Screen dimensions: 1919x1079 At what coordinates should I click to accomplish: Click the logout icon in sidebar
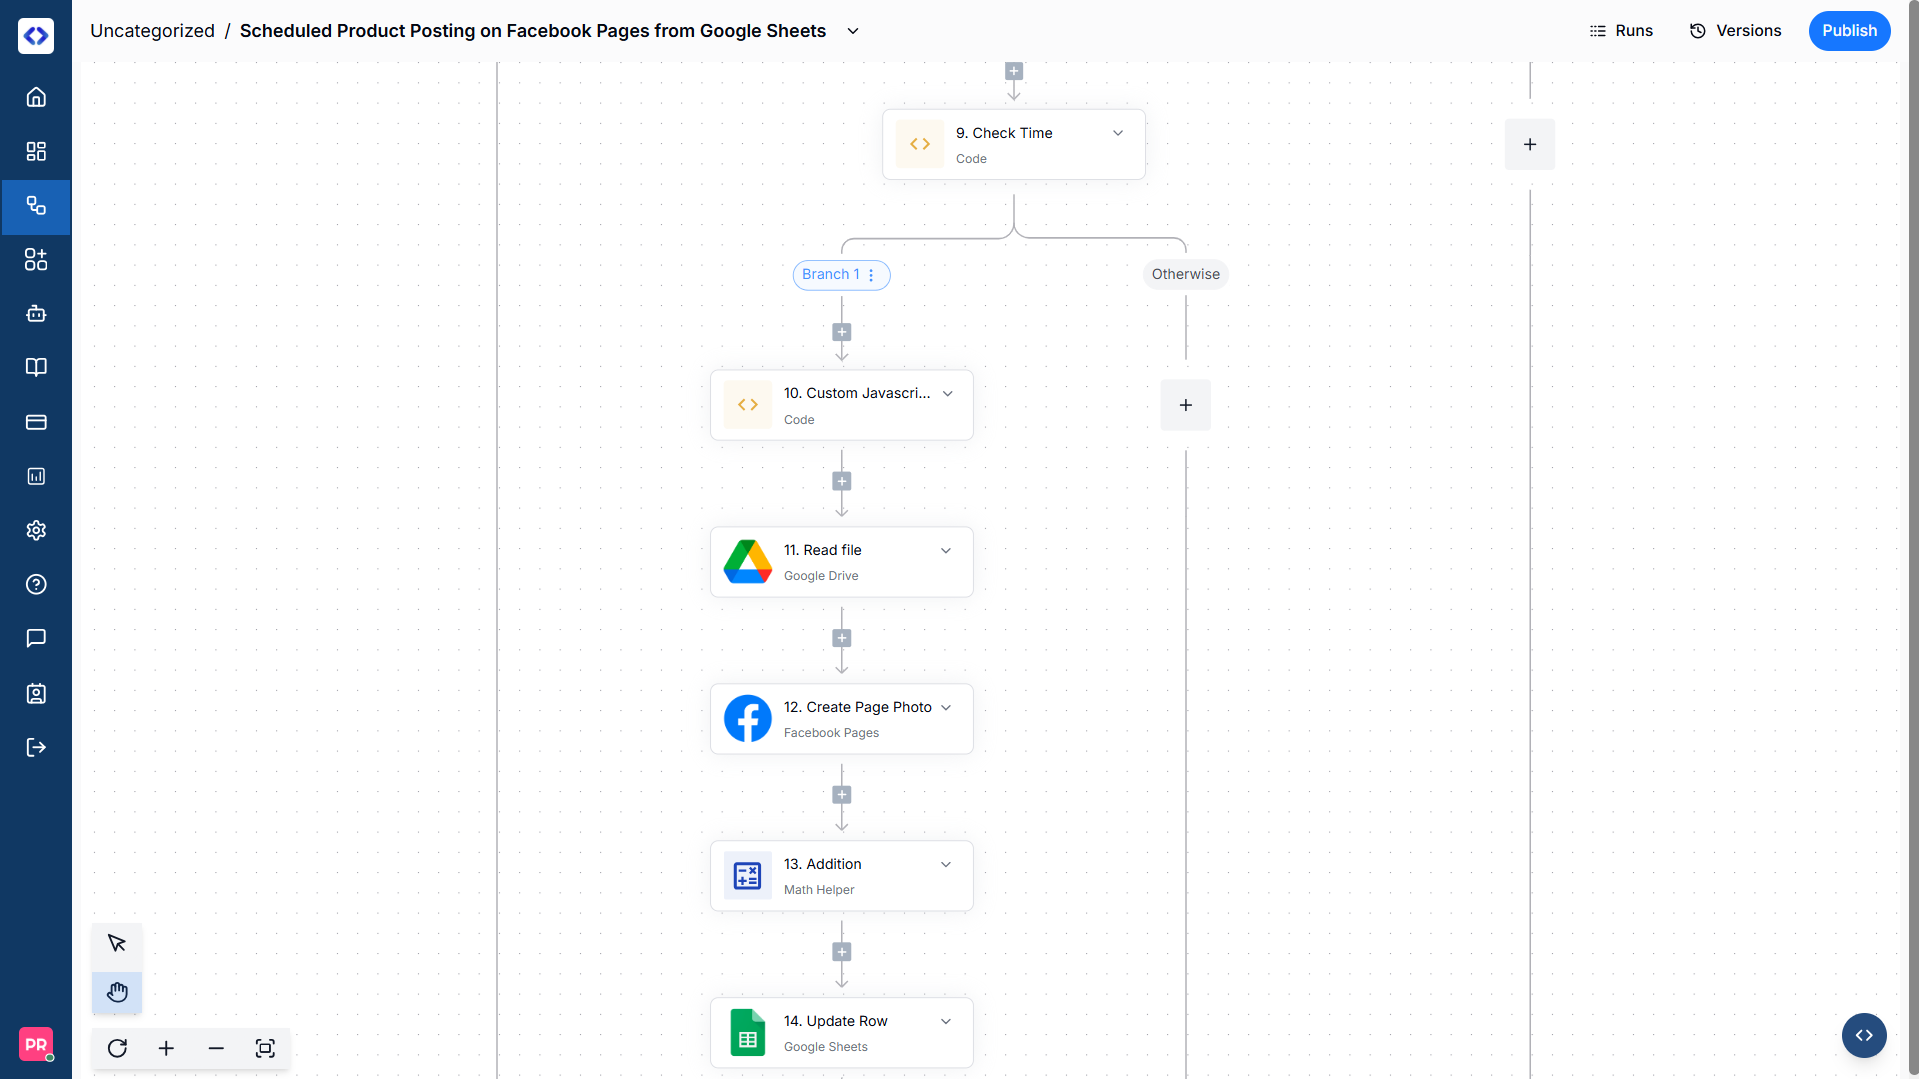36,747
